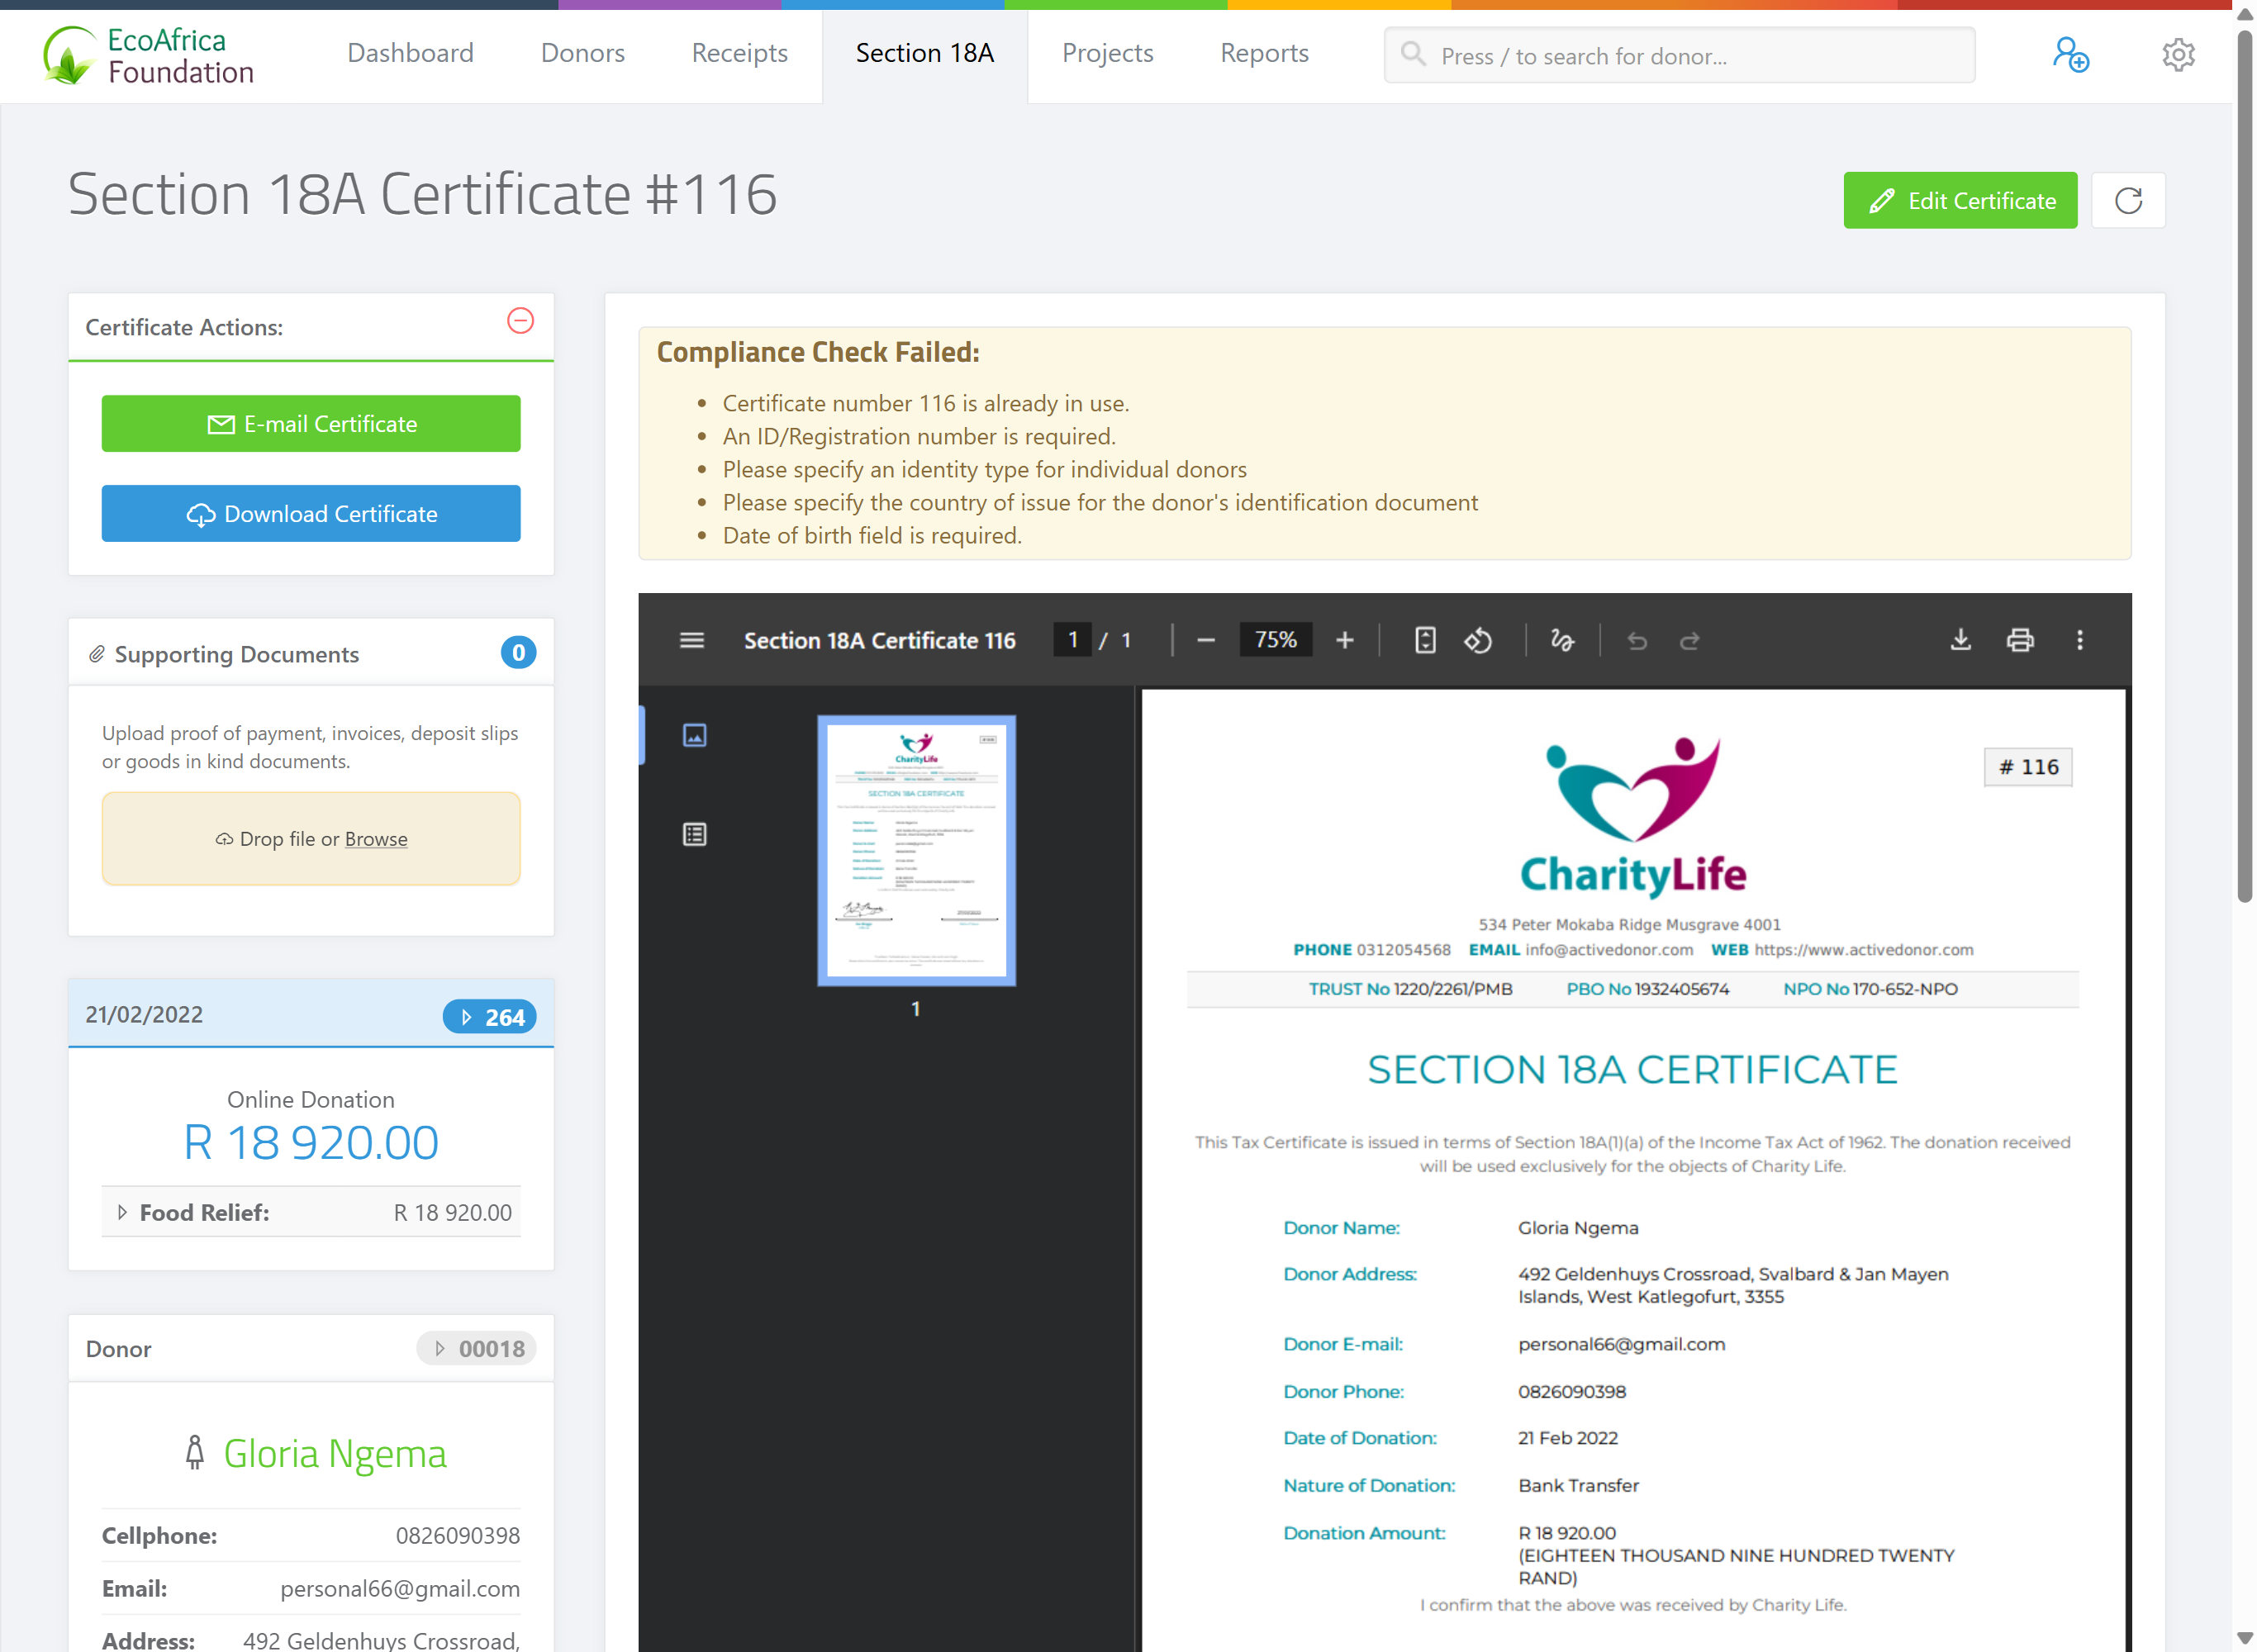The width and height of the screenshot is (2257, 1652).
Task: Open the Dashboard tab
Action: (410, 53)
